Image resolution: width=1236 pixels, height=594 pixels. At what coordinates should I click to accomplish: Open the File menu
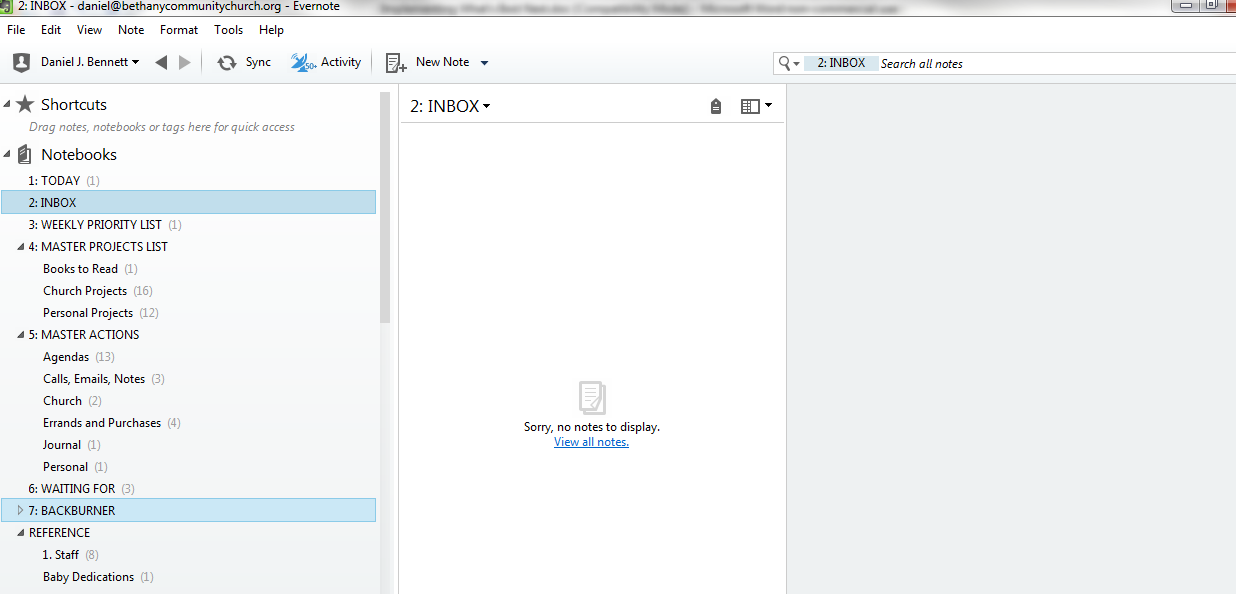coord(16,30)
